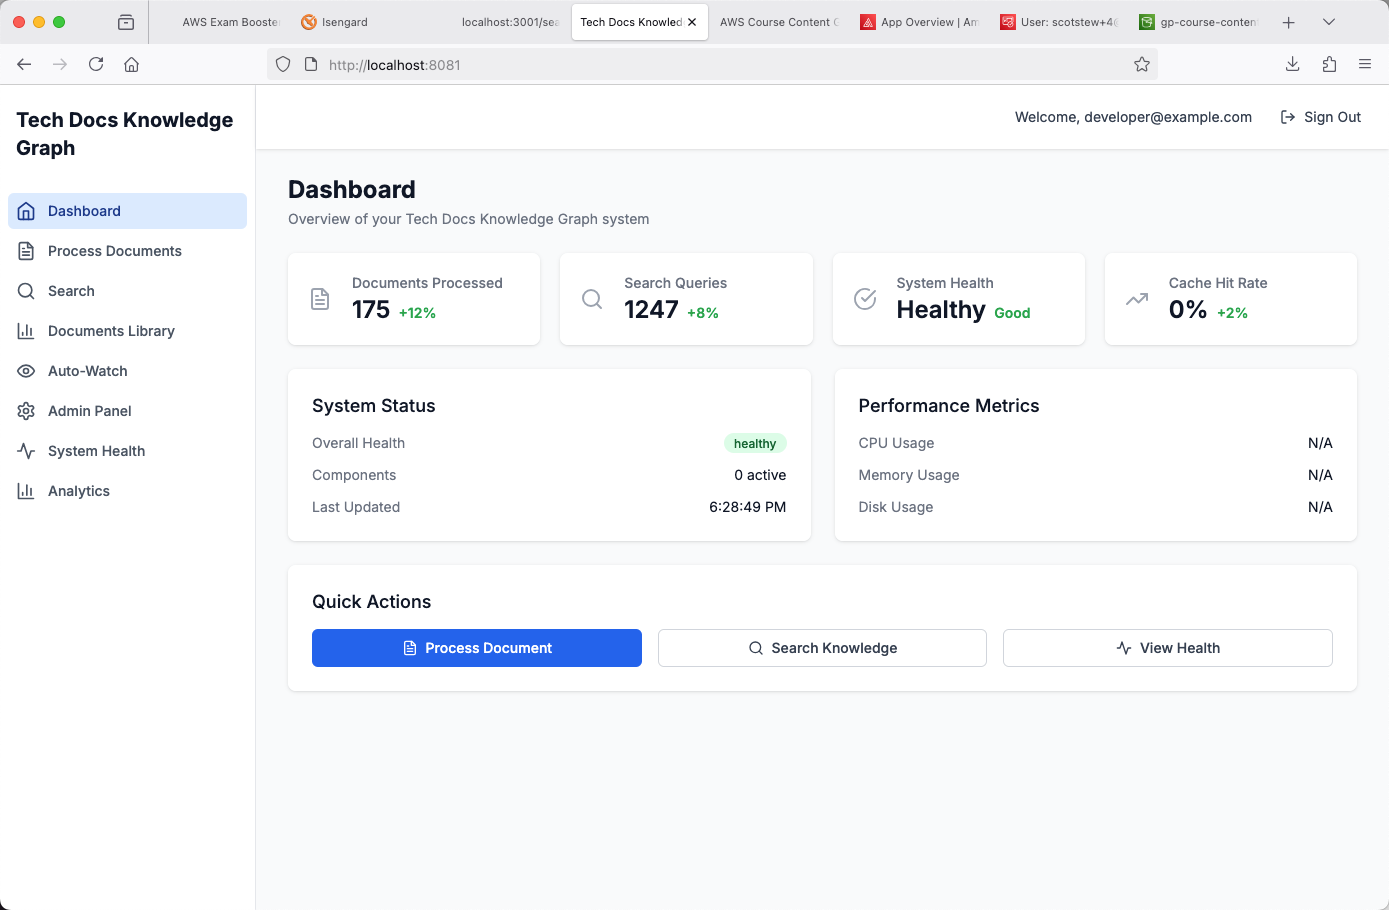Click the Auto-Watch eye icon
The width and height of the screenshot is (1389, 910).
(27, 371)
